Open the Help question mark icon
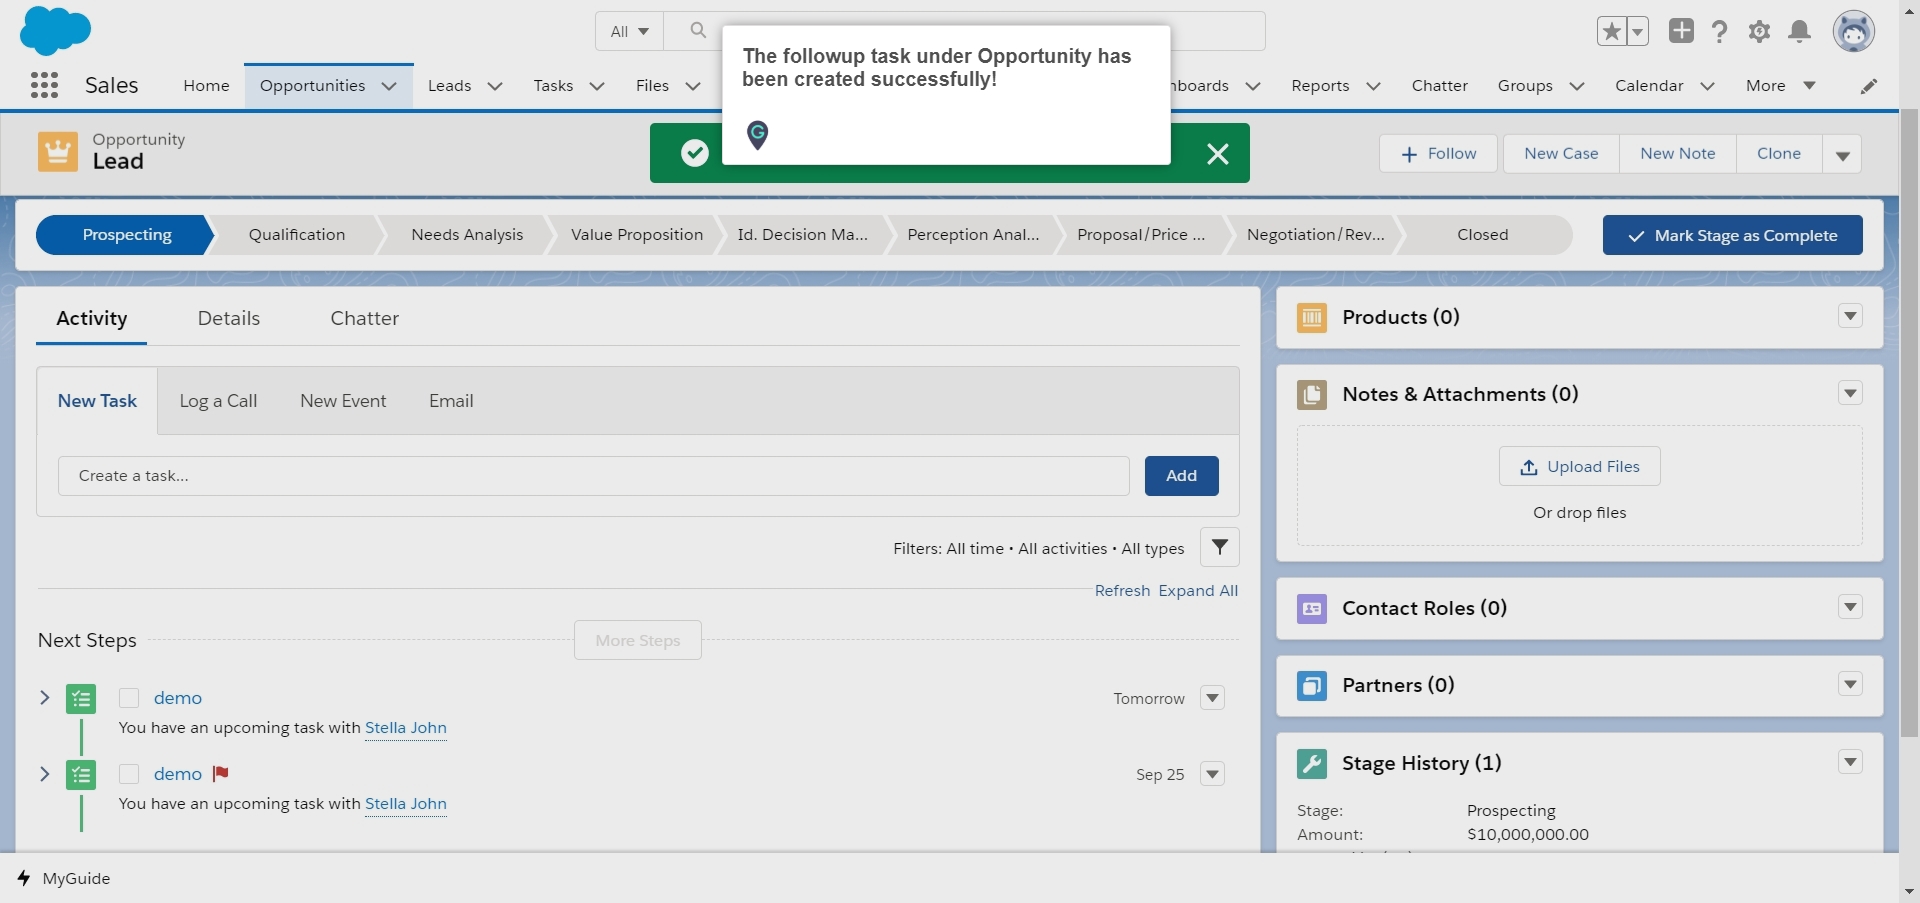Image resolution: width=1920 pixels, height=903 pixels. click(1719, 31)
